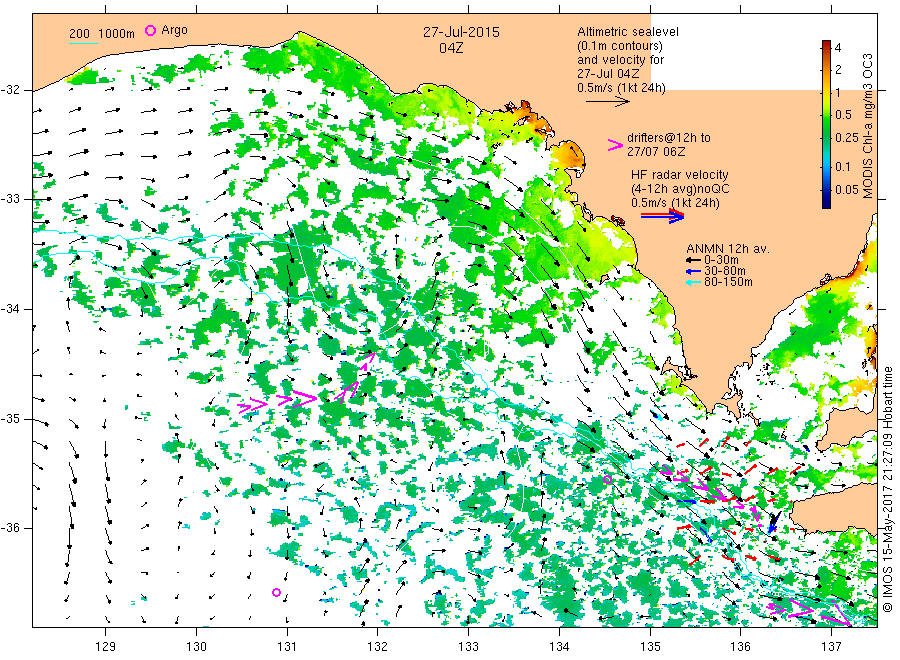Click the blue 30-80m ANMN legend arrow
The width and height of the screenshot is (900, 660).
coord(693,271)
